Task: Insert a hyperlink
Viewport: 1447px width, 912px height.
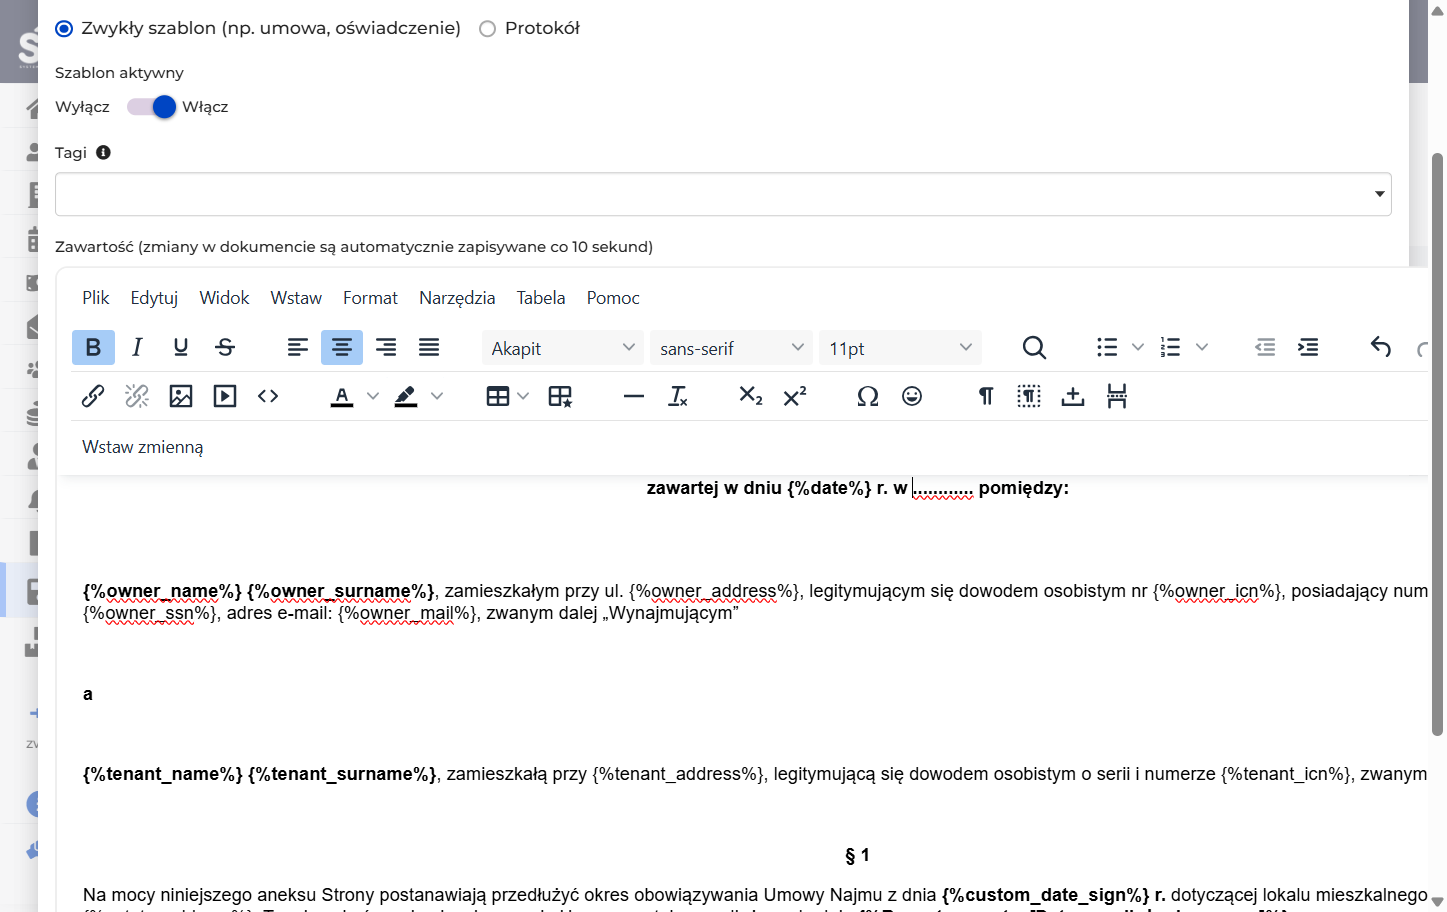Action: [x=93, y=396]
